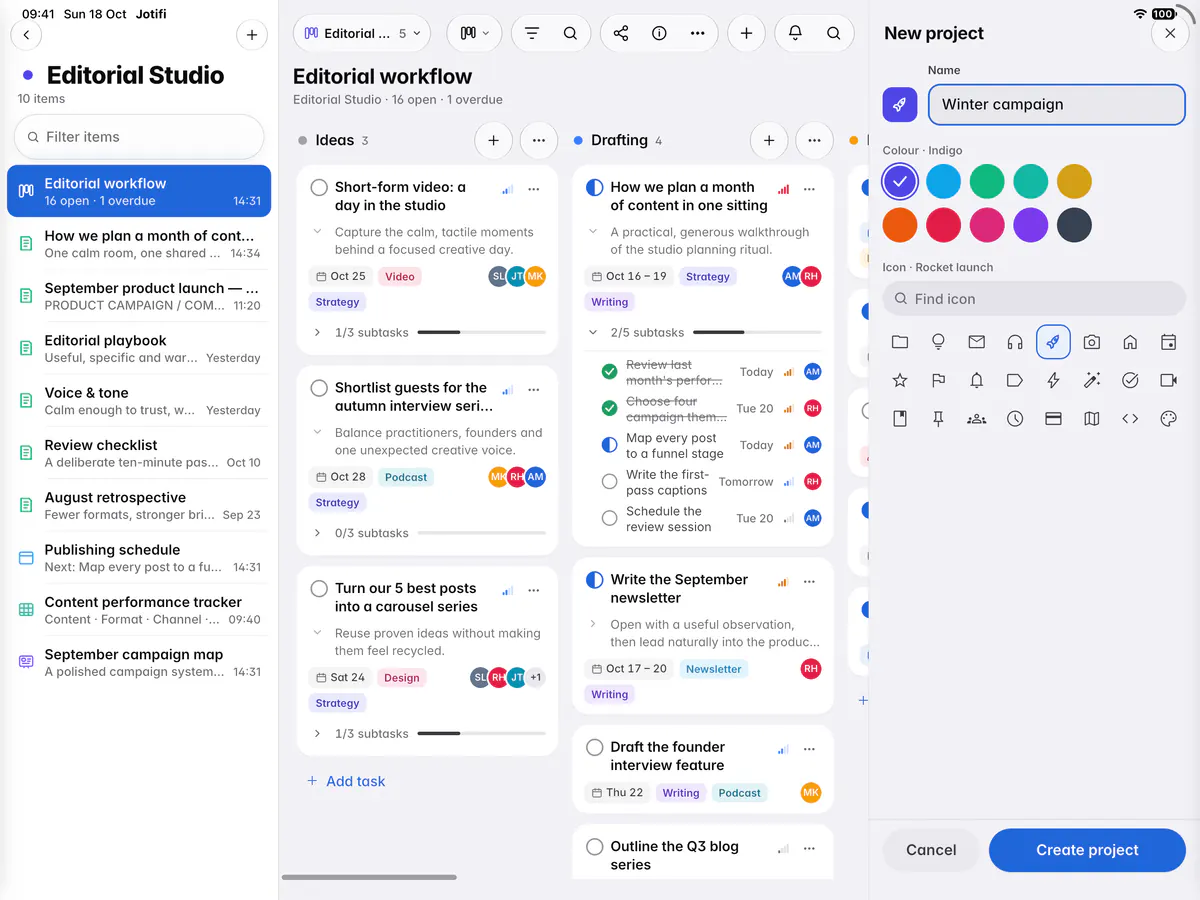Screen dimensions: 1200x900
Task: Select the lightning bolt icon
Action: pos(1053,380)
